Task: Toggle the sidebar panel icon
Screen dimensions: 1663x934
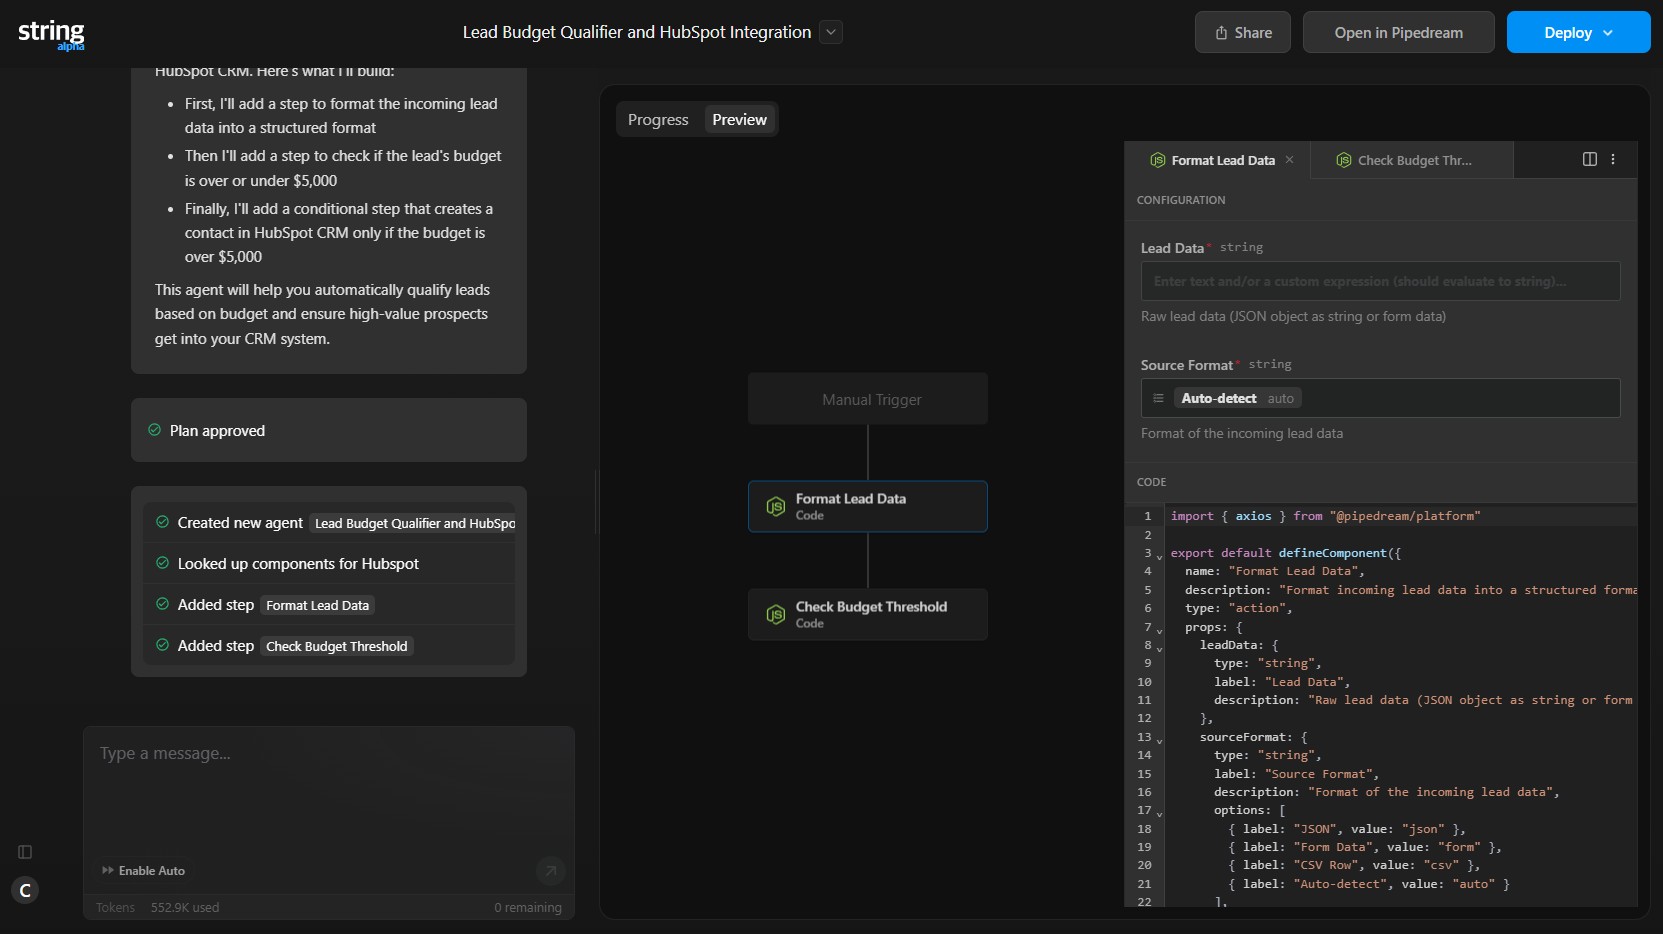Action: tap(25, 852)
